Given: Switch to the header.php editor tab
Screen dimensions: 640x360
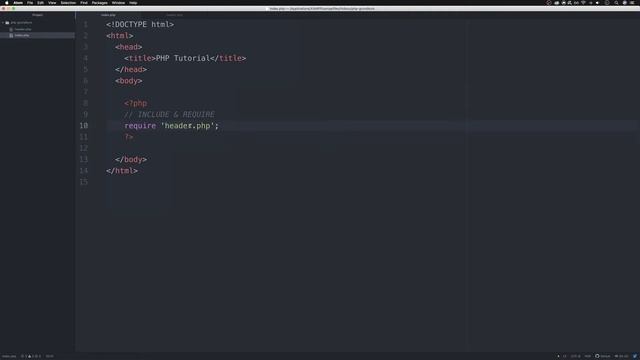Looking at the screenshot, I should (x=174, y=15).
